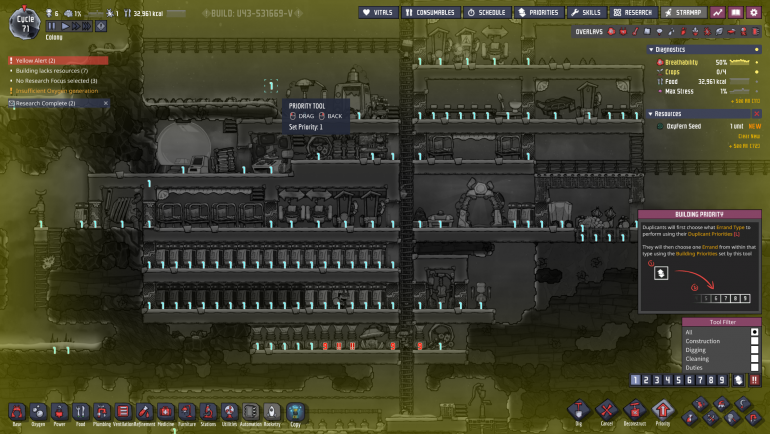
Task: Toggle the priority diagram display button
Action: pos(739,380)
